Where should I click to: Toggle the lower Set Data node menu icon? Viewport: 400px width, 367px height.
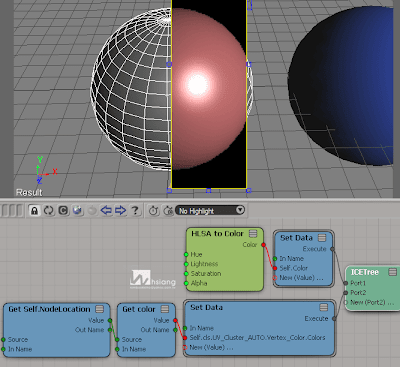324,307
